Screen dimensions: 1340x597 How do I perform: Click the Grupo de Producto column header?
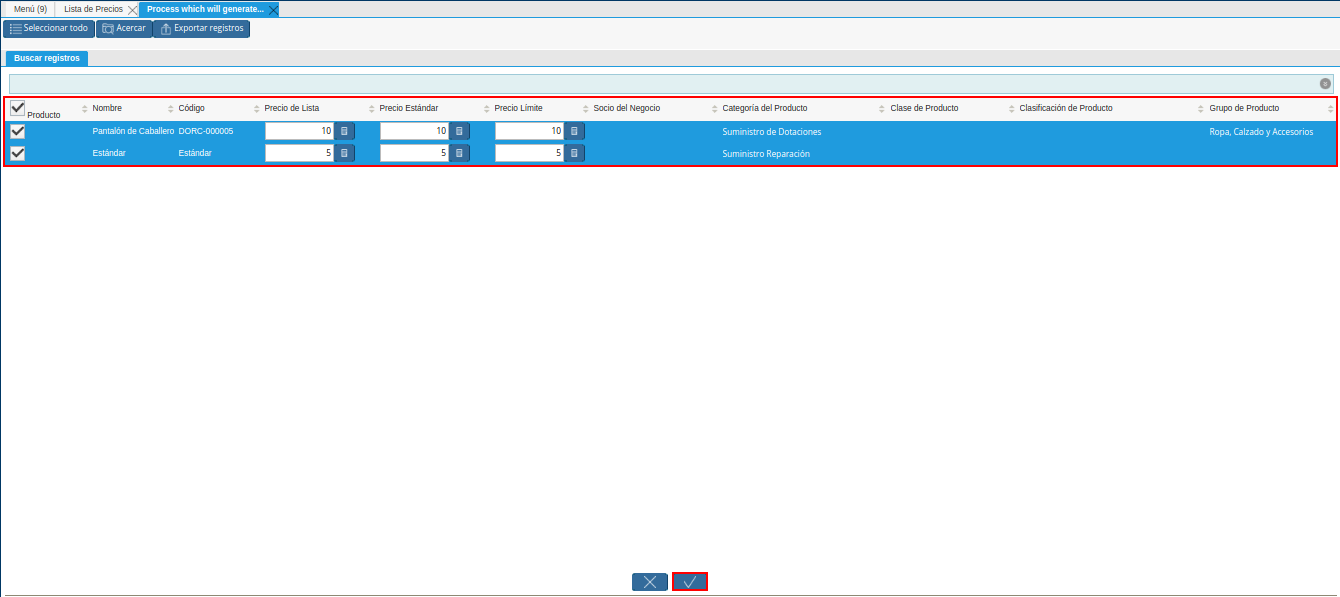(1244, 108)
